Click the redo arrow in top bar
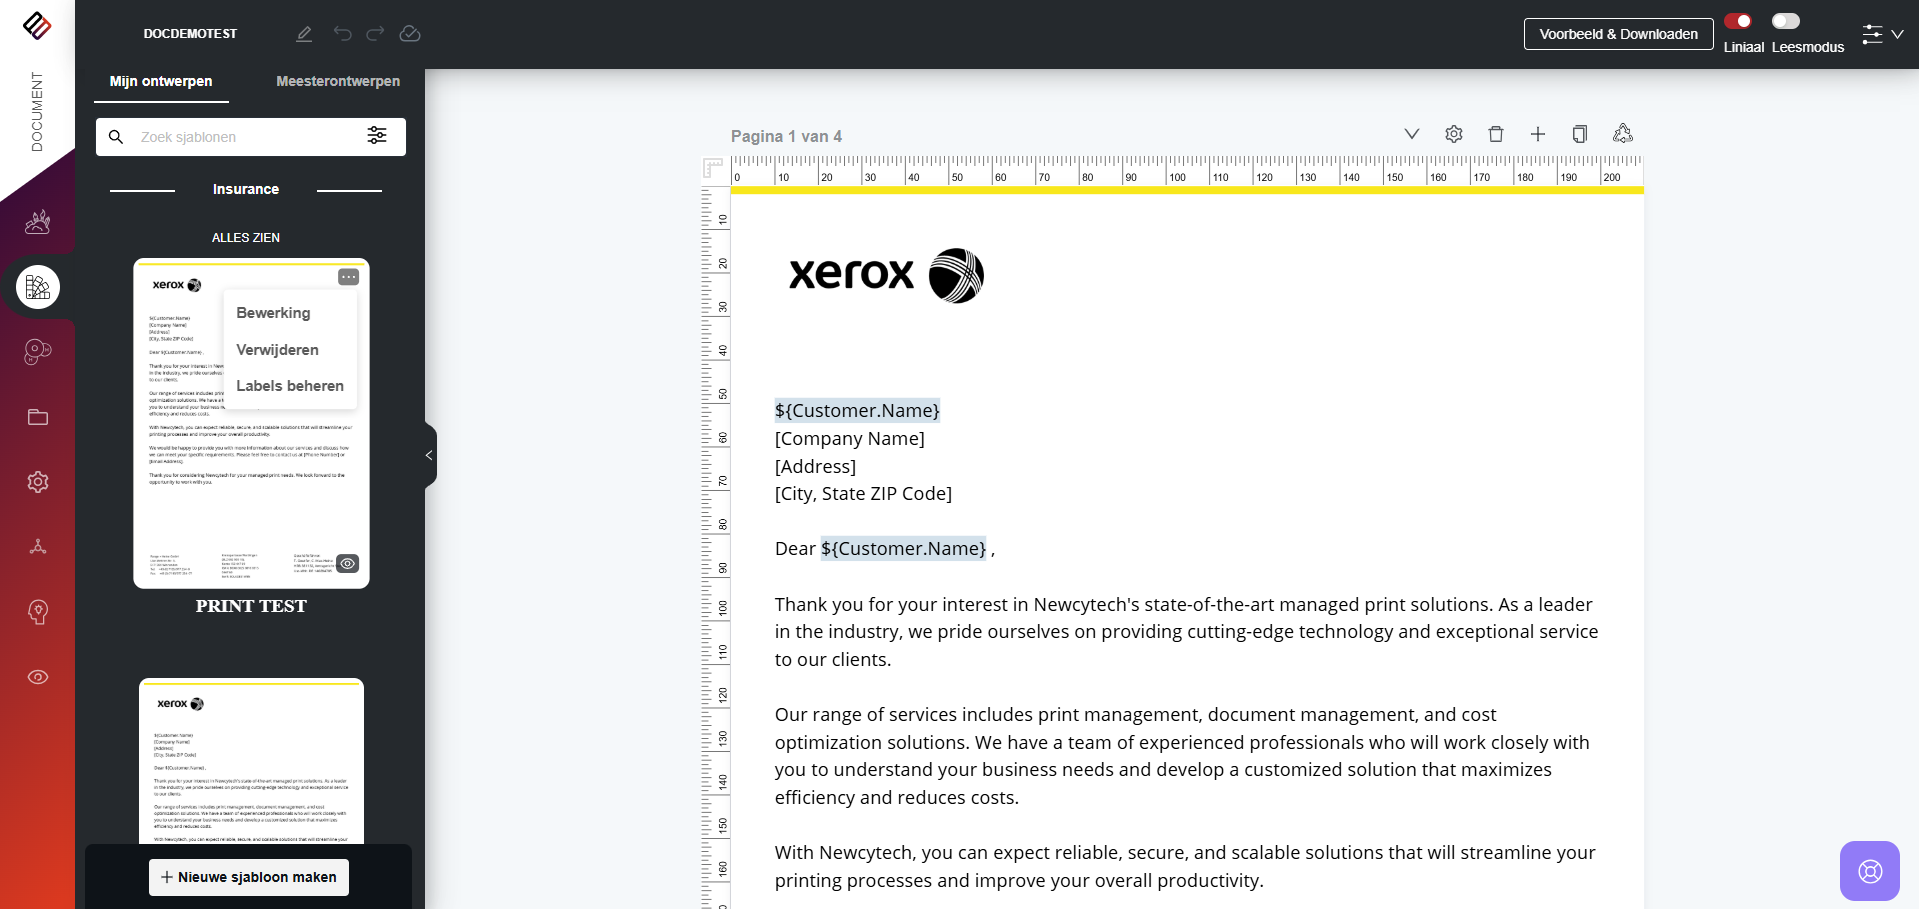Screen dimensions: 1919x909 [375, 34]
